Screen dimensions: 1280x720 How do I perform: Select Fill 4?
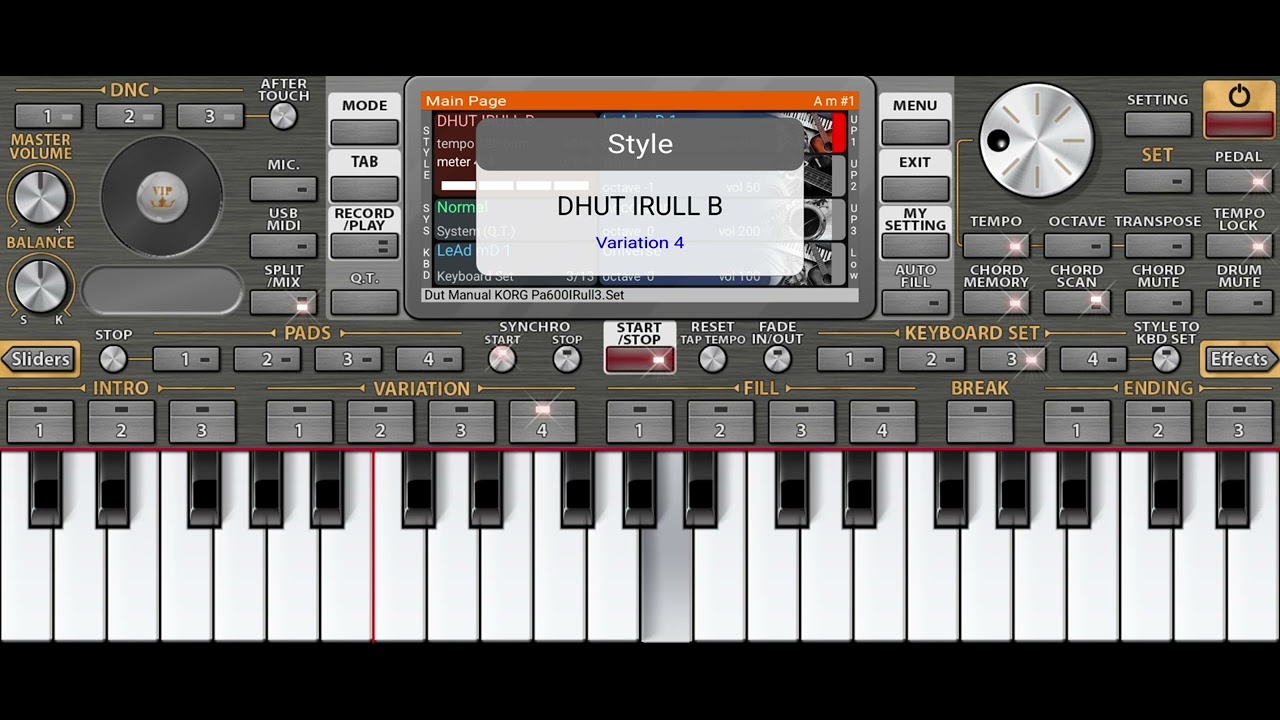(882, 421)
